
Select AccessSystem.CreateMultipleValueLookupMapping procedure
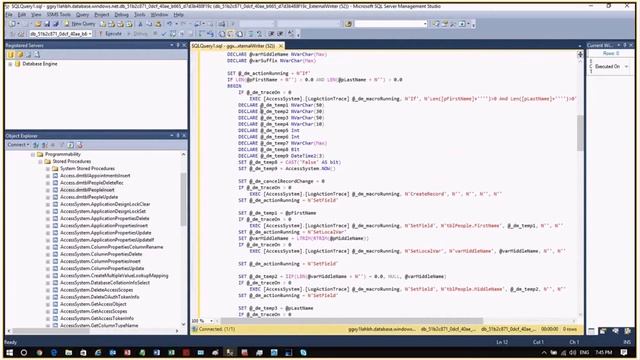point(114,276)
